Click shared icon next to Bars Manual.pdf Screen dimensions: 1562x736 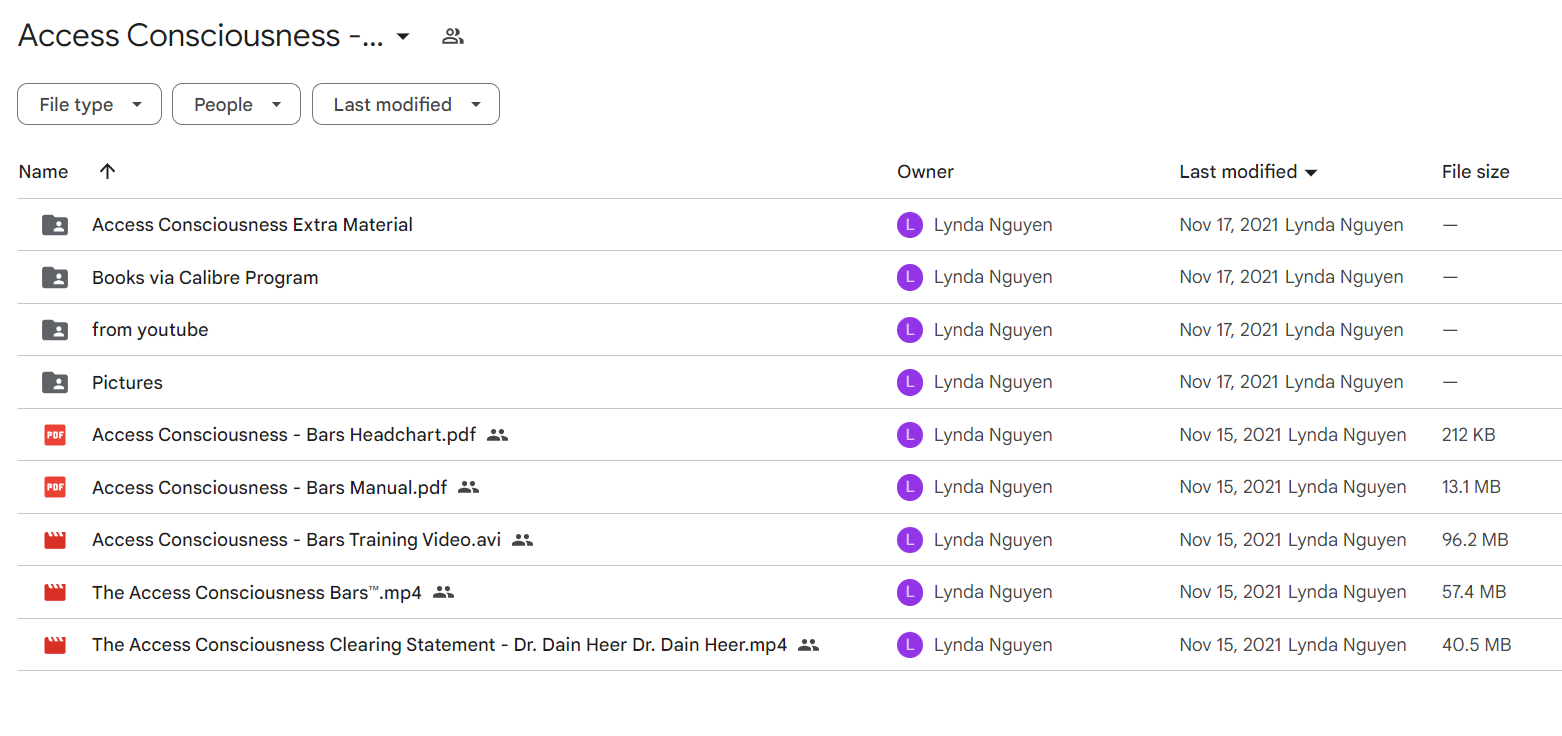coord(468,487)
